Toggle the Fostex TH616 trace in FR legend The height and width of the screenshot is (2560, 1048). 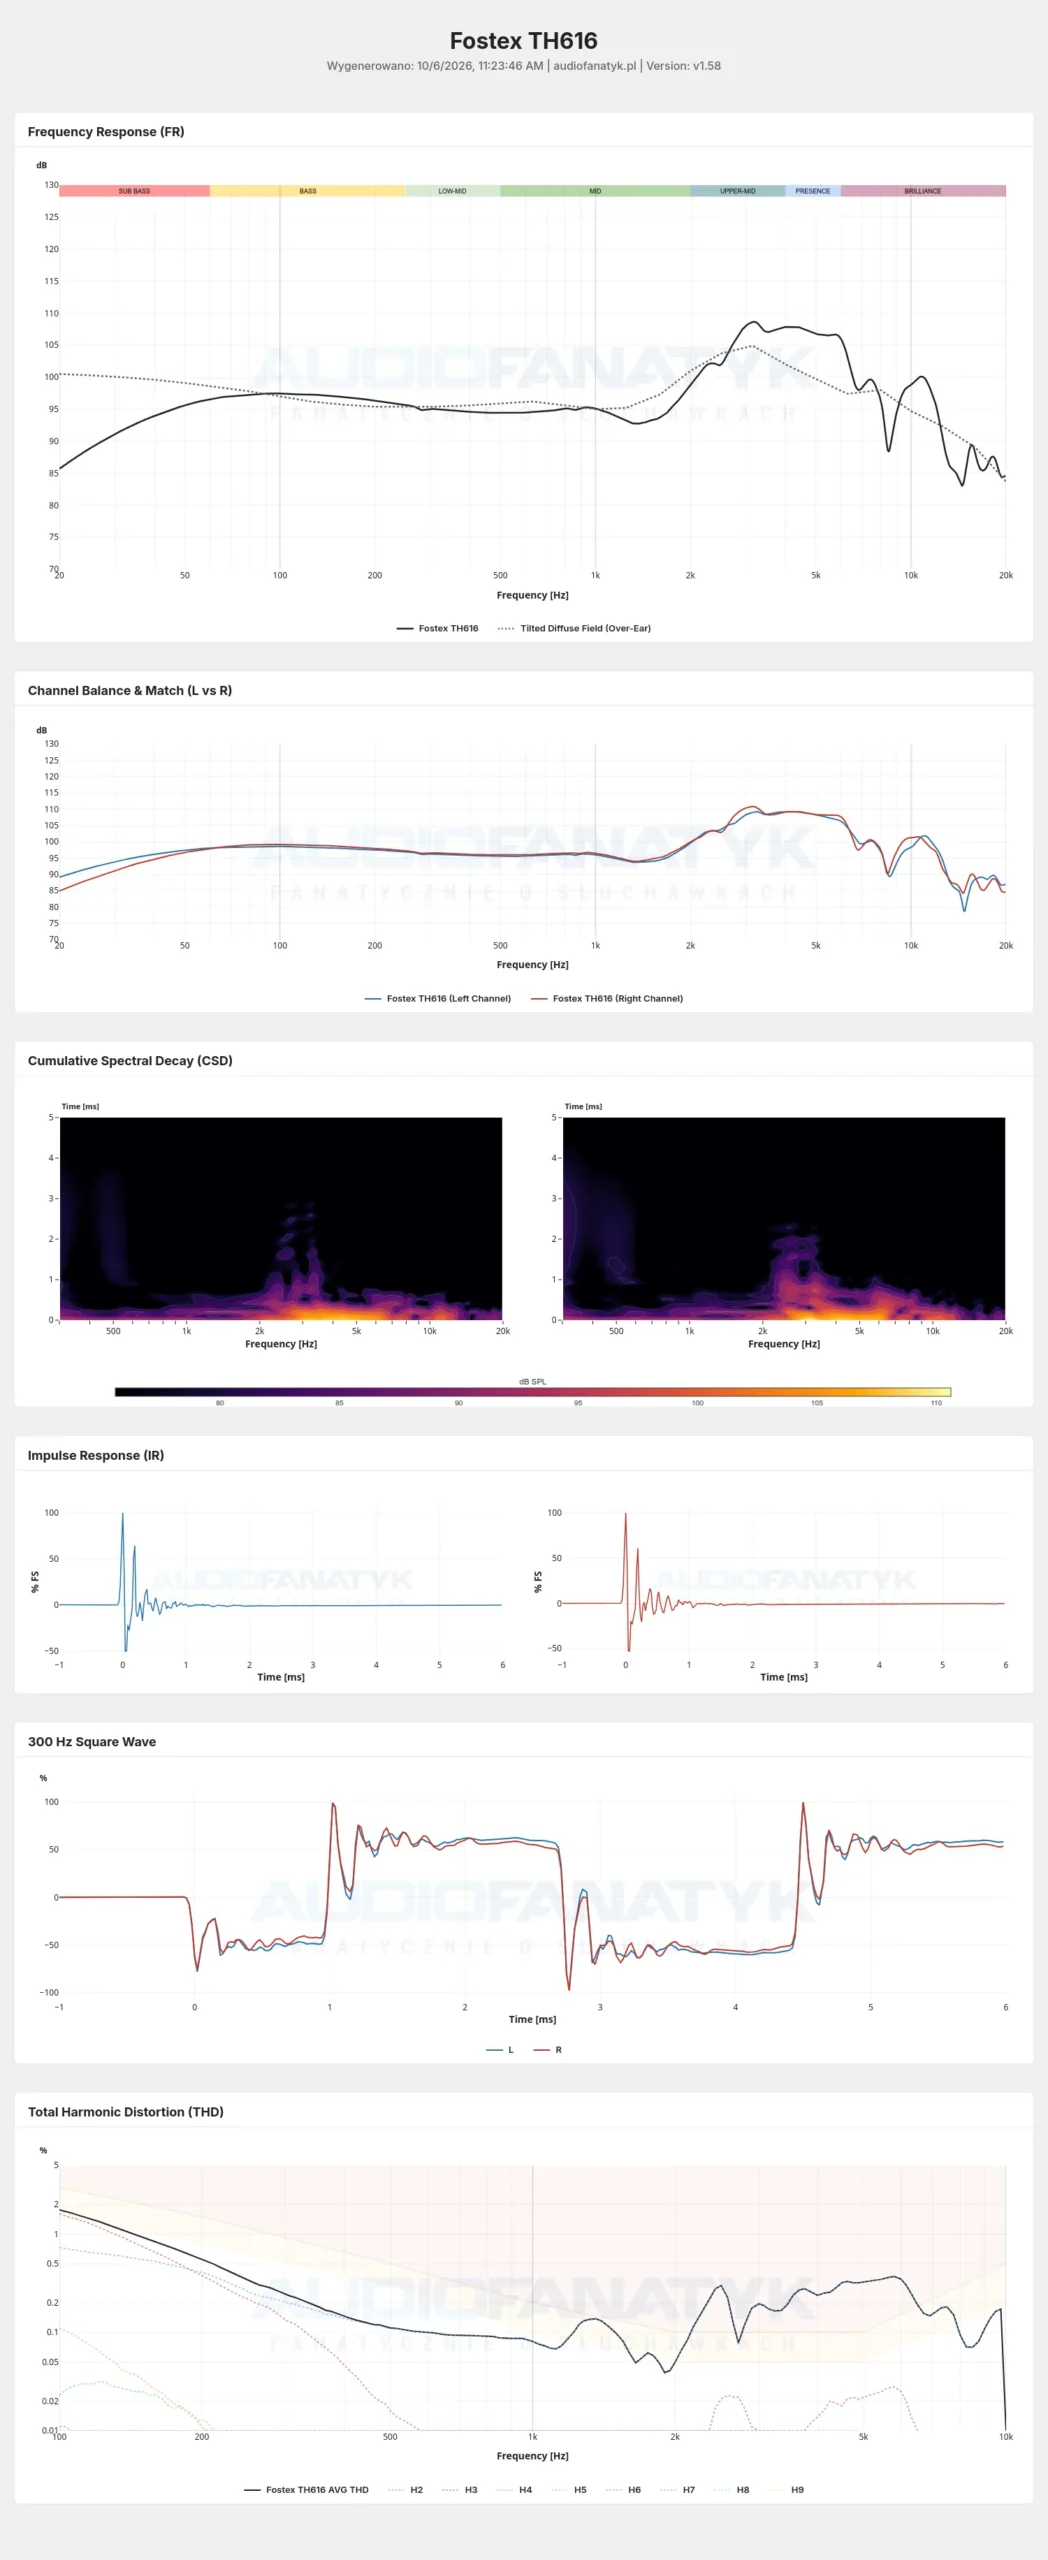[x=437, y=628]
